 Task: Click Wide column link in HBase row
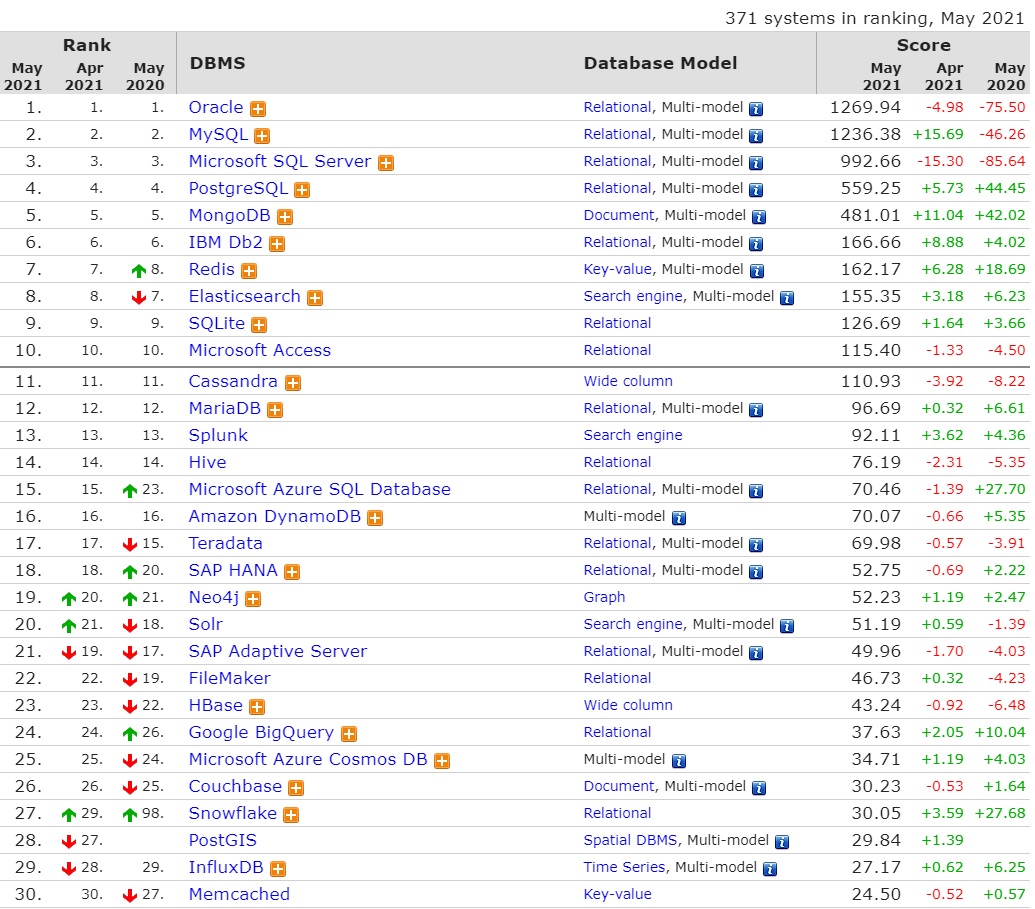(x=628, y=706)
